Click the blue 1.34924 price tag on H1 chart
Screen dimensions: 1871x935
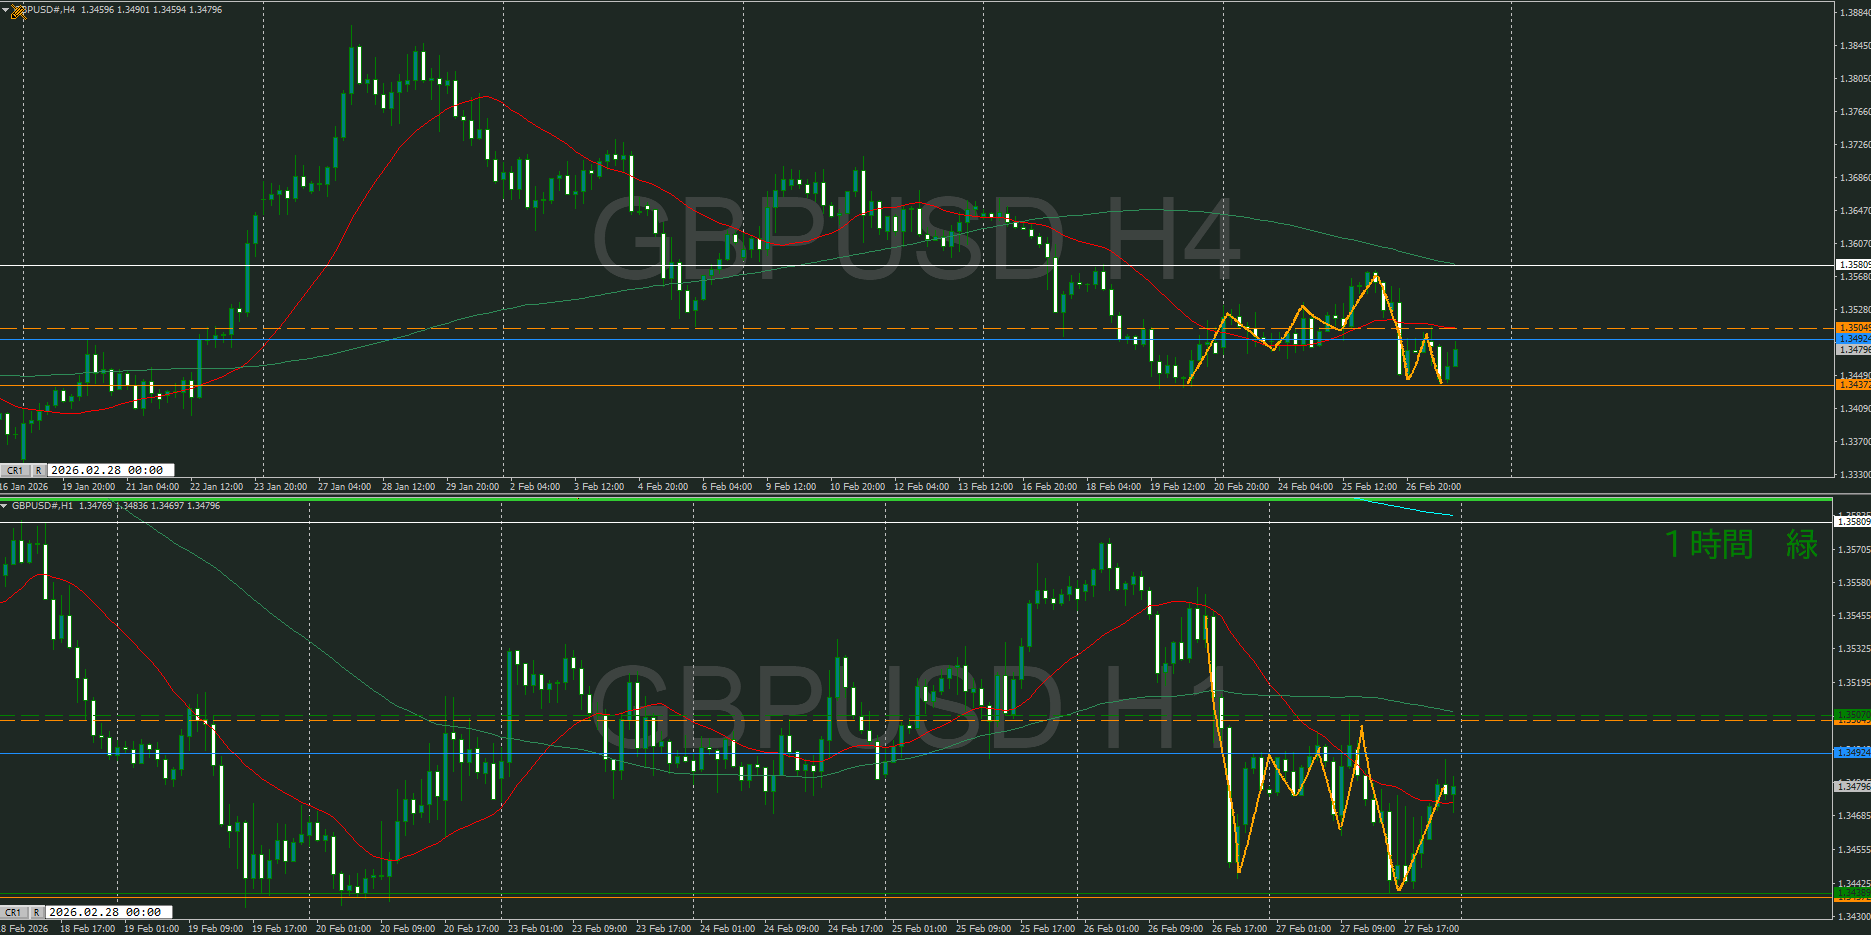(x=1852, y=752)
